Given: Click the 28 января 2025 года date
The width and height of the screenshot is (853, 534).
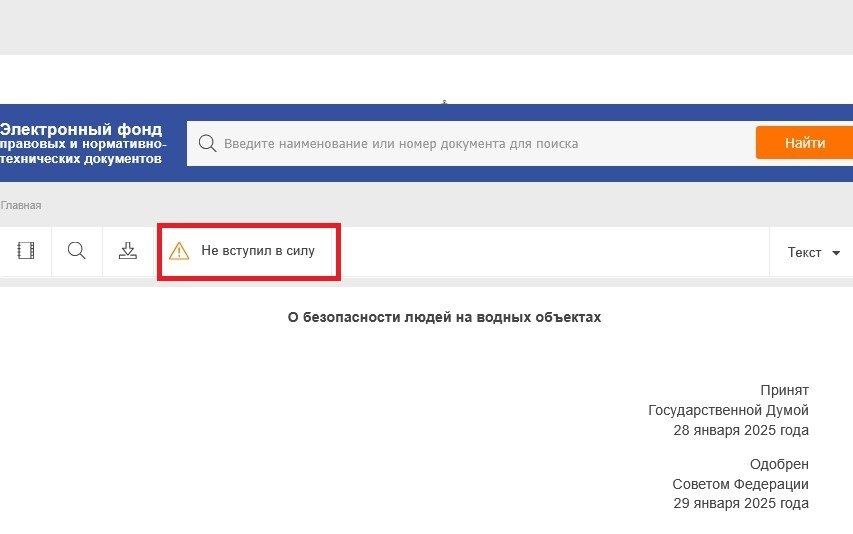Looking at the screenshot, I should click(741, 430).
